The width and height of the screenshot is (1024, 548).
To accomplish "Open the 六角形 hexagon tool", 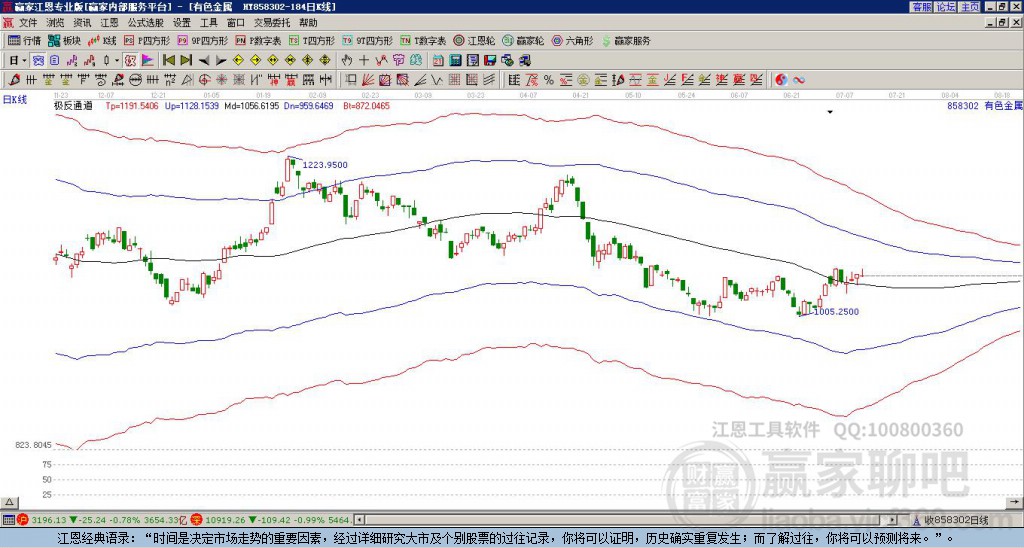I will (x=572, y=40).
